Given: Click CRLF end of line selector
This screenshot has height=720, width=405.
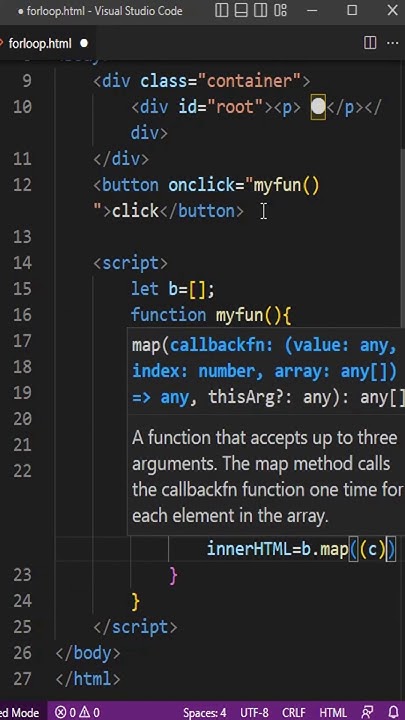Looking at the screenshot, I should click(x=294, y=712).
